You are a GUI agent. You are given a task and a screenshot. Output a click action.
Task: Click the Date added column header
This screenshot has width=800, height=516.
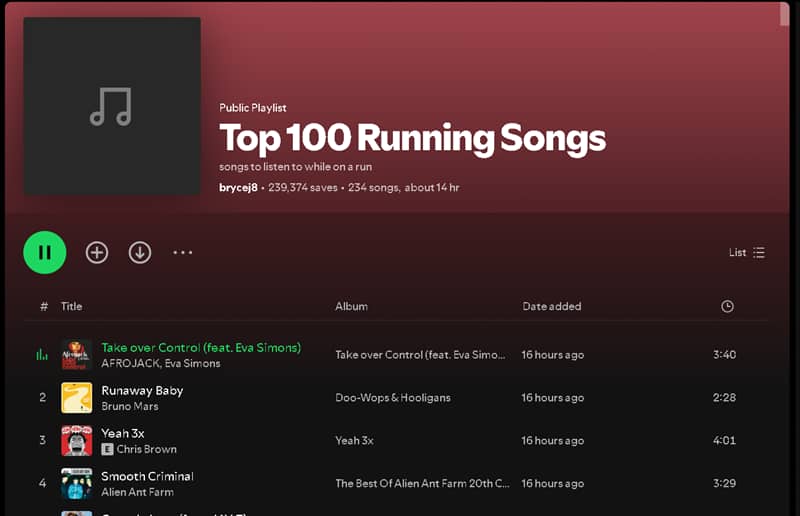click(551, 306)
